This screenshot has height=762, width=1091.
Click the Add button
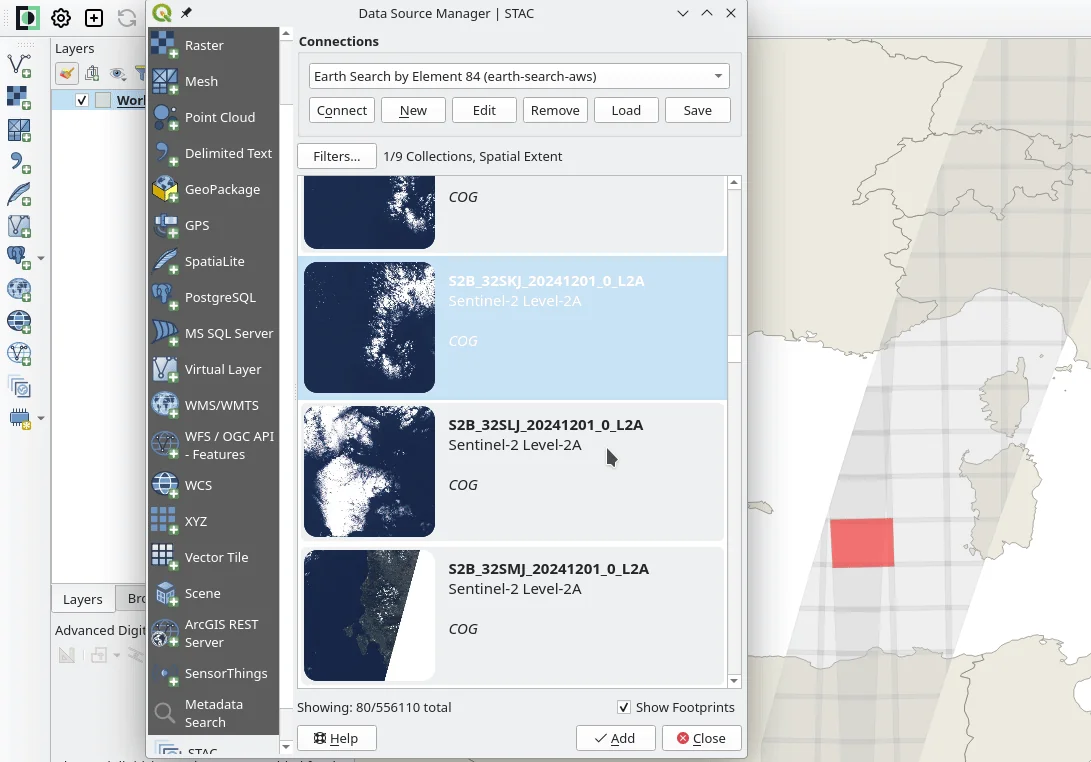coord(615,739)
